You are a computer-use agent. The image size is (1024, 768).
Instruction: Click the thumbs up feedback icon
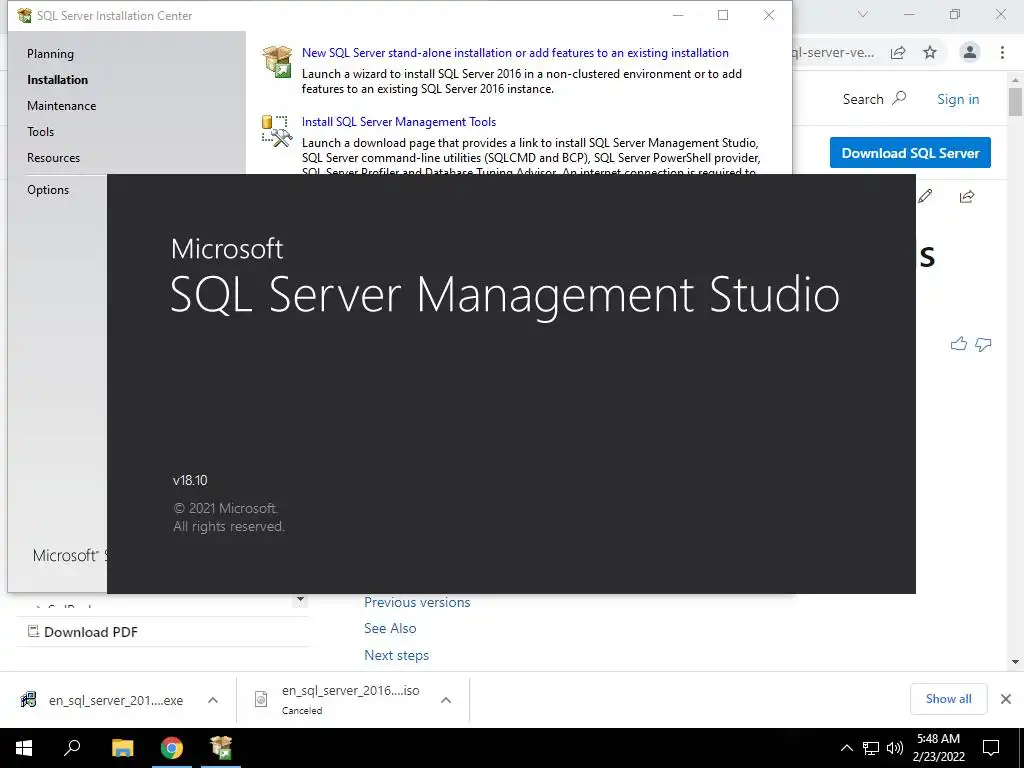click(959, 344)
